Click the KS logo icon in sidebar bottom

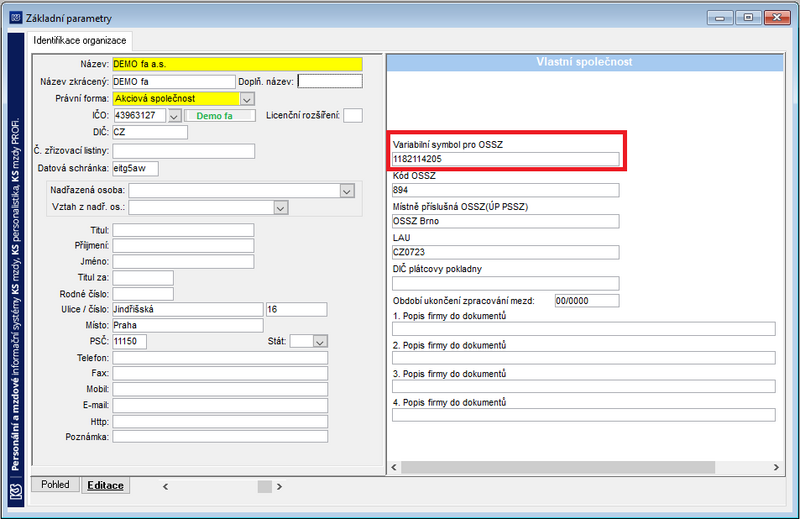(16, 491)
